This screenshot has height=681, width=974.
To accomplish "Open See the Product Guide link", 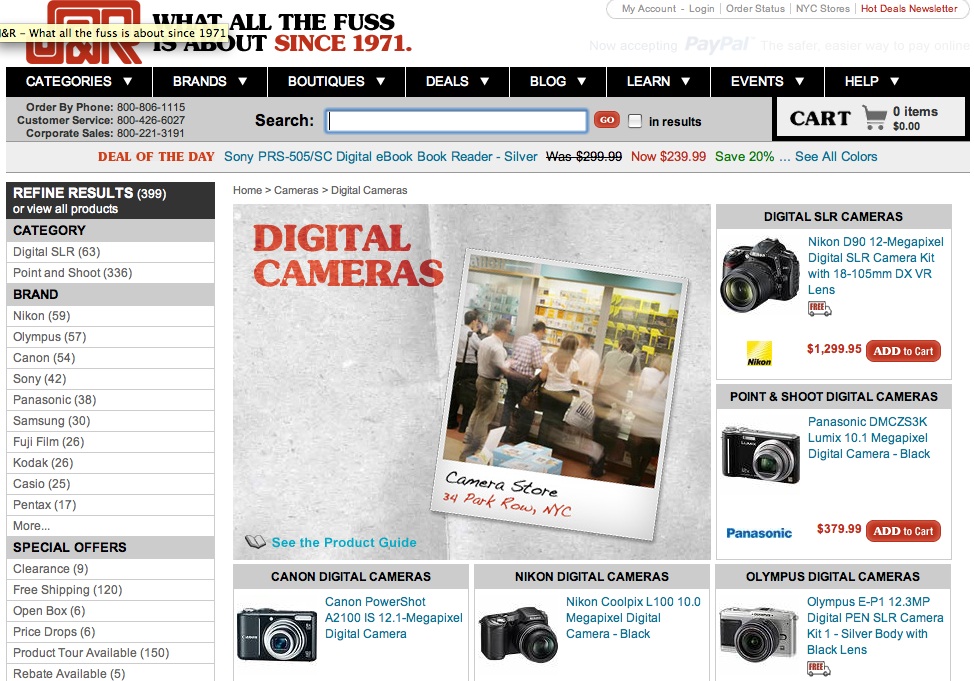I will (344, 542).
